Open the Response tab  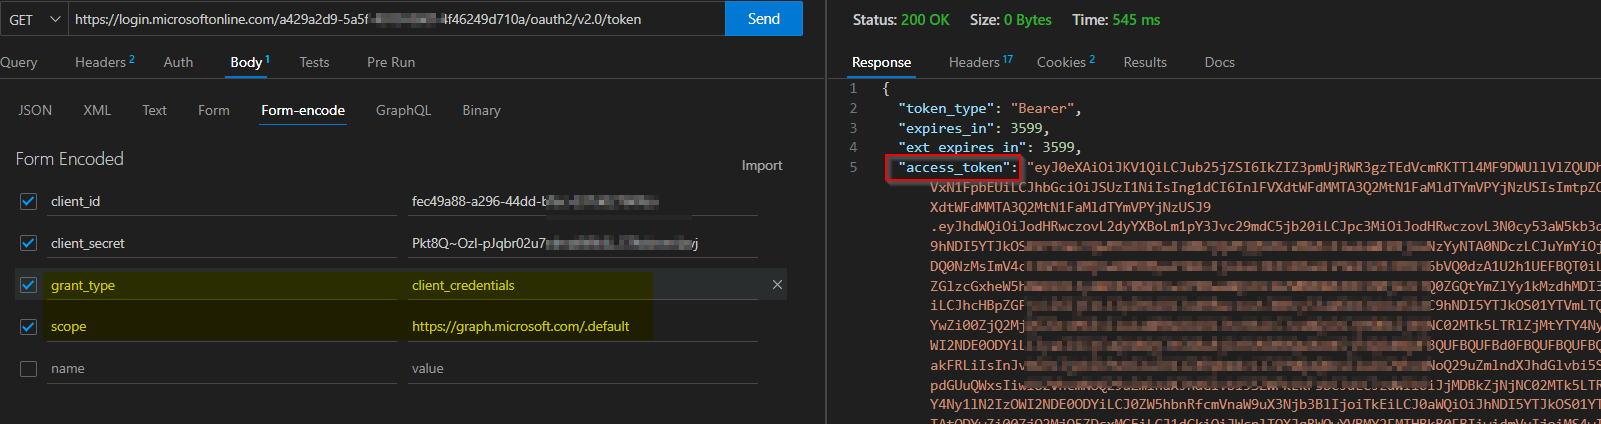pos(881,62)
